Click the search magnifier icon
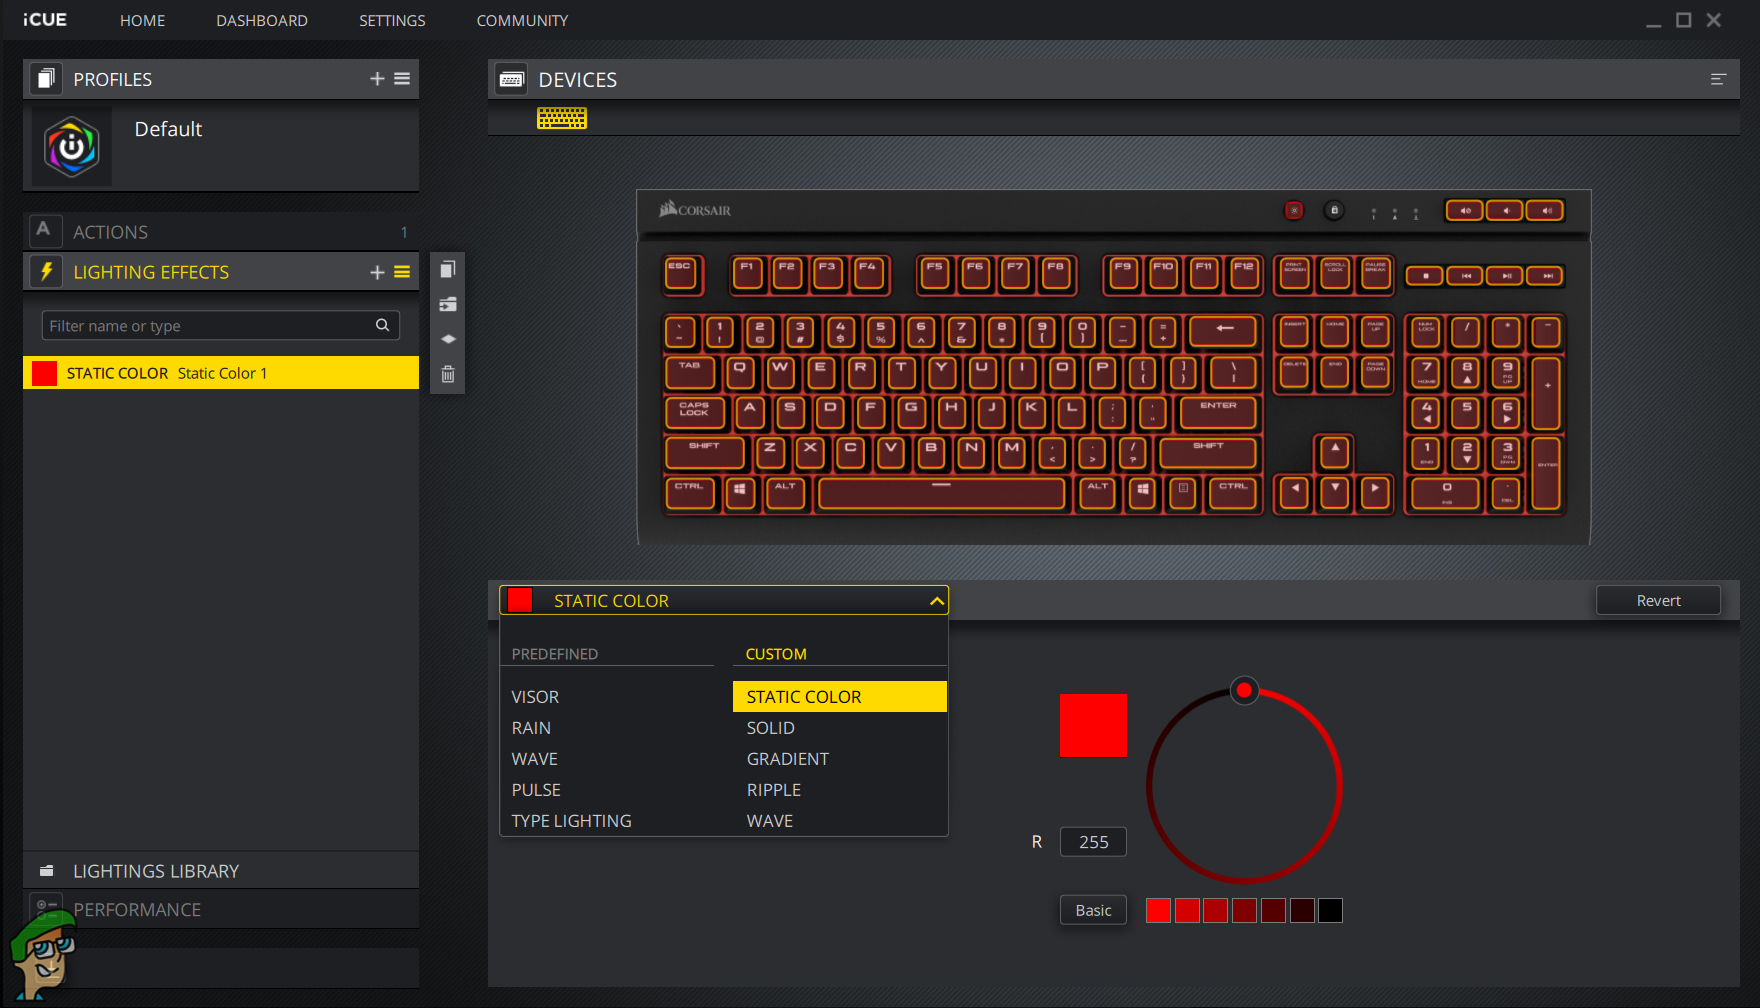 pos(382,325)
